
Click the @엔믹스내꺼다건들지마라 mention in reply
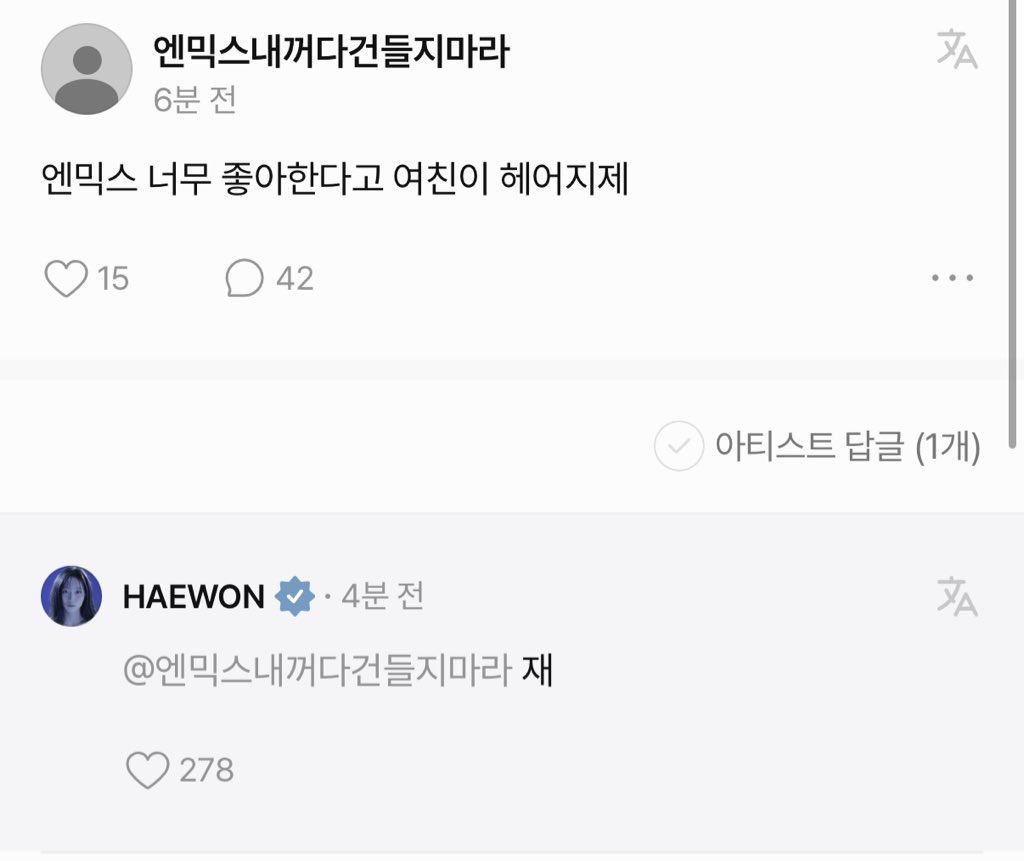coord(317,670)
